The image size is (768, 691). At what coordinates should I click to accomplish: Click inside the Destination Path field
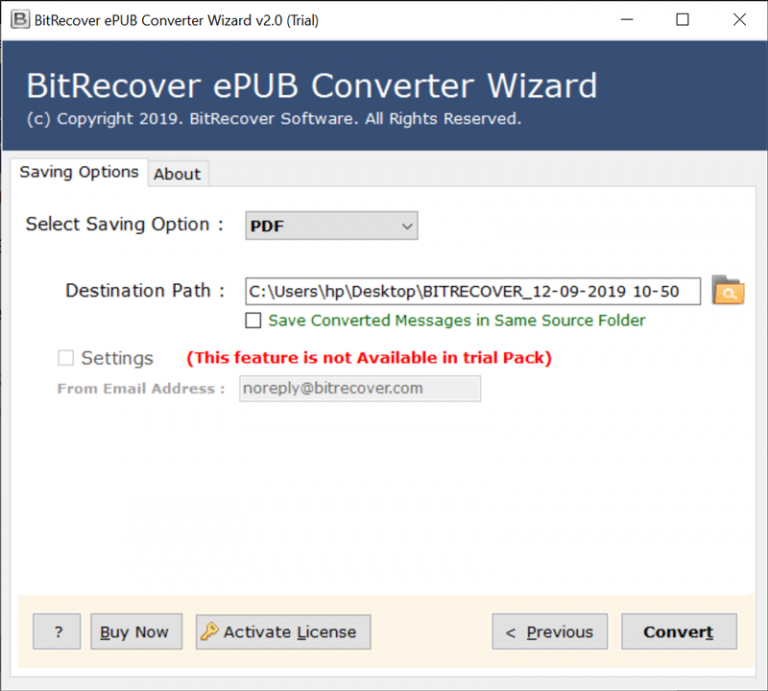pos(473,291)
